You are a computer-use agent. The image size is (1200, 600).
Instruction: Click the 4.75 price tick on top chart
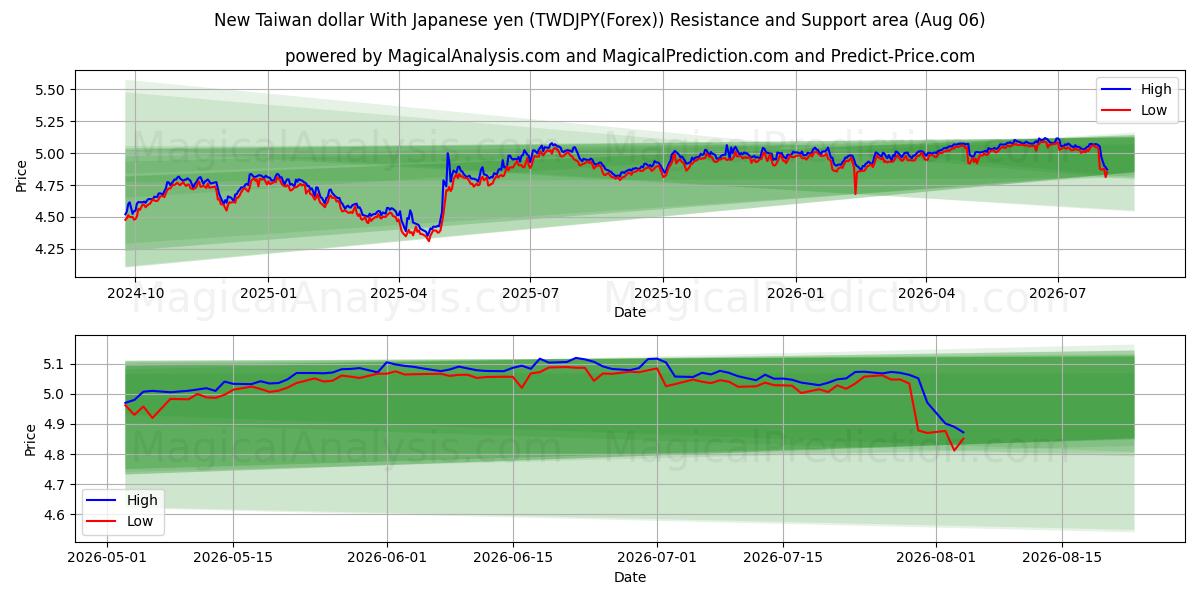(x=49, y=185)
